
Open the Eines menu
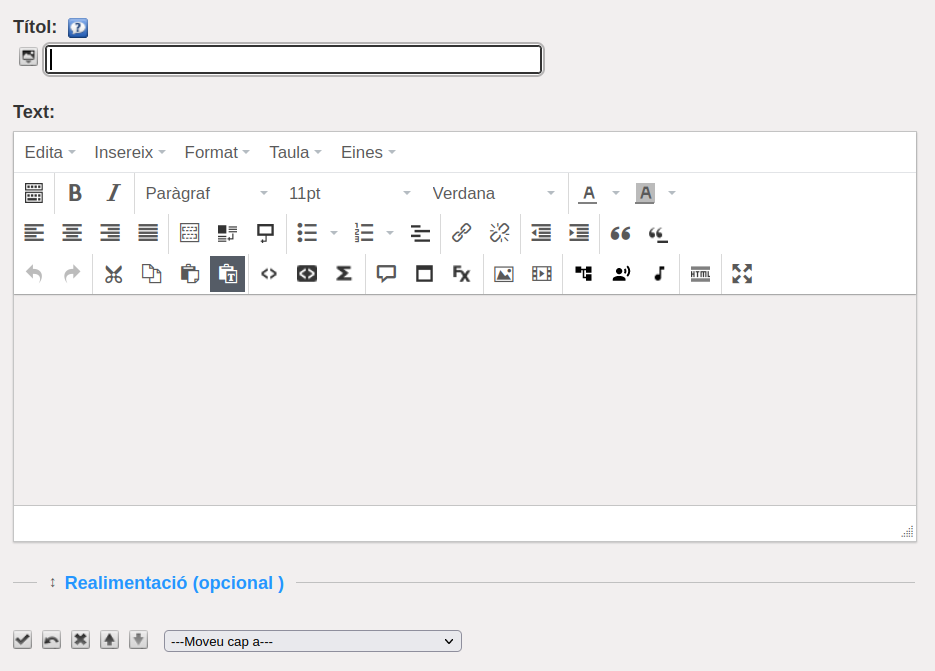368,153
